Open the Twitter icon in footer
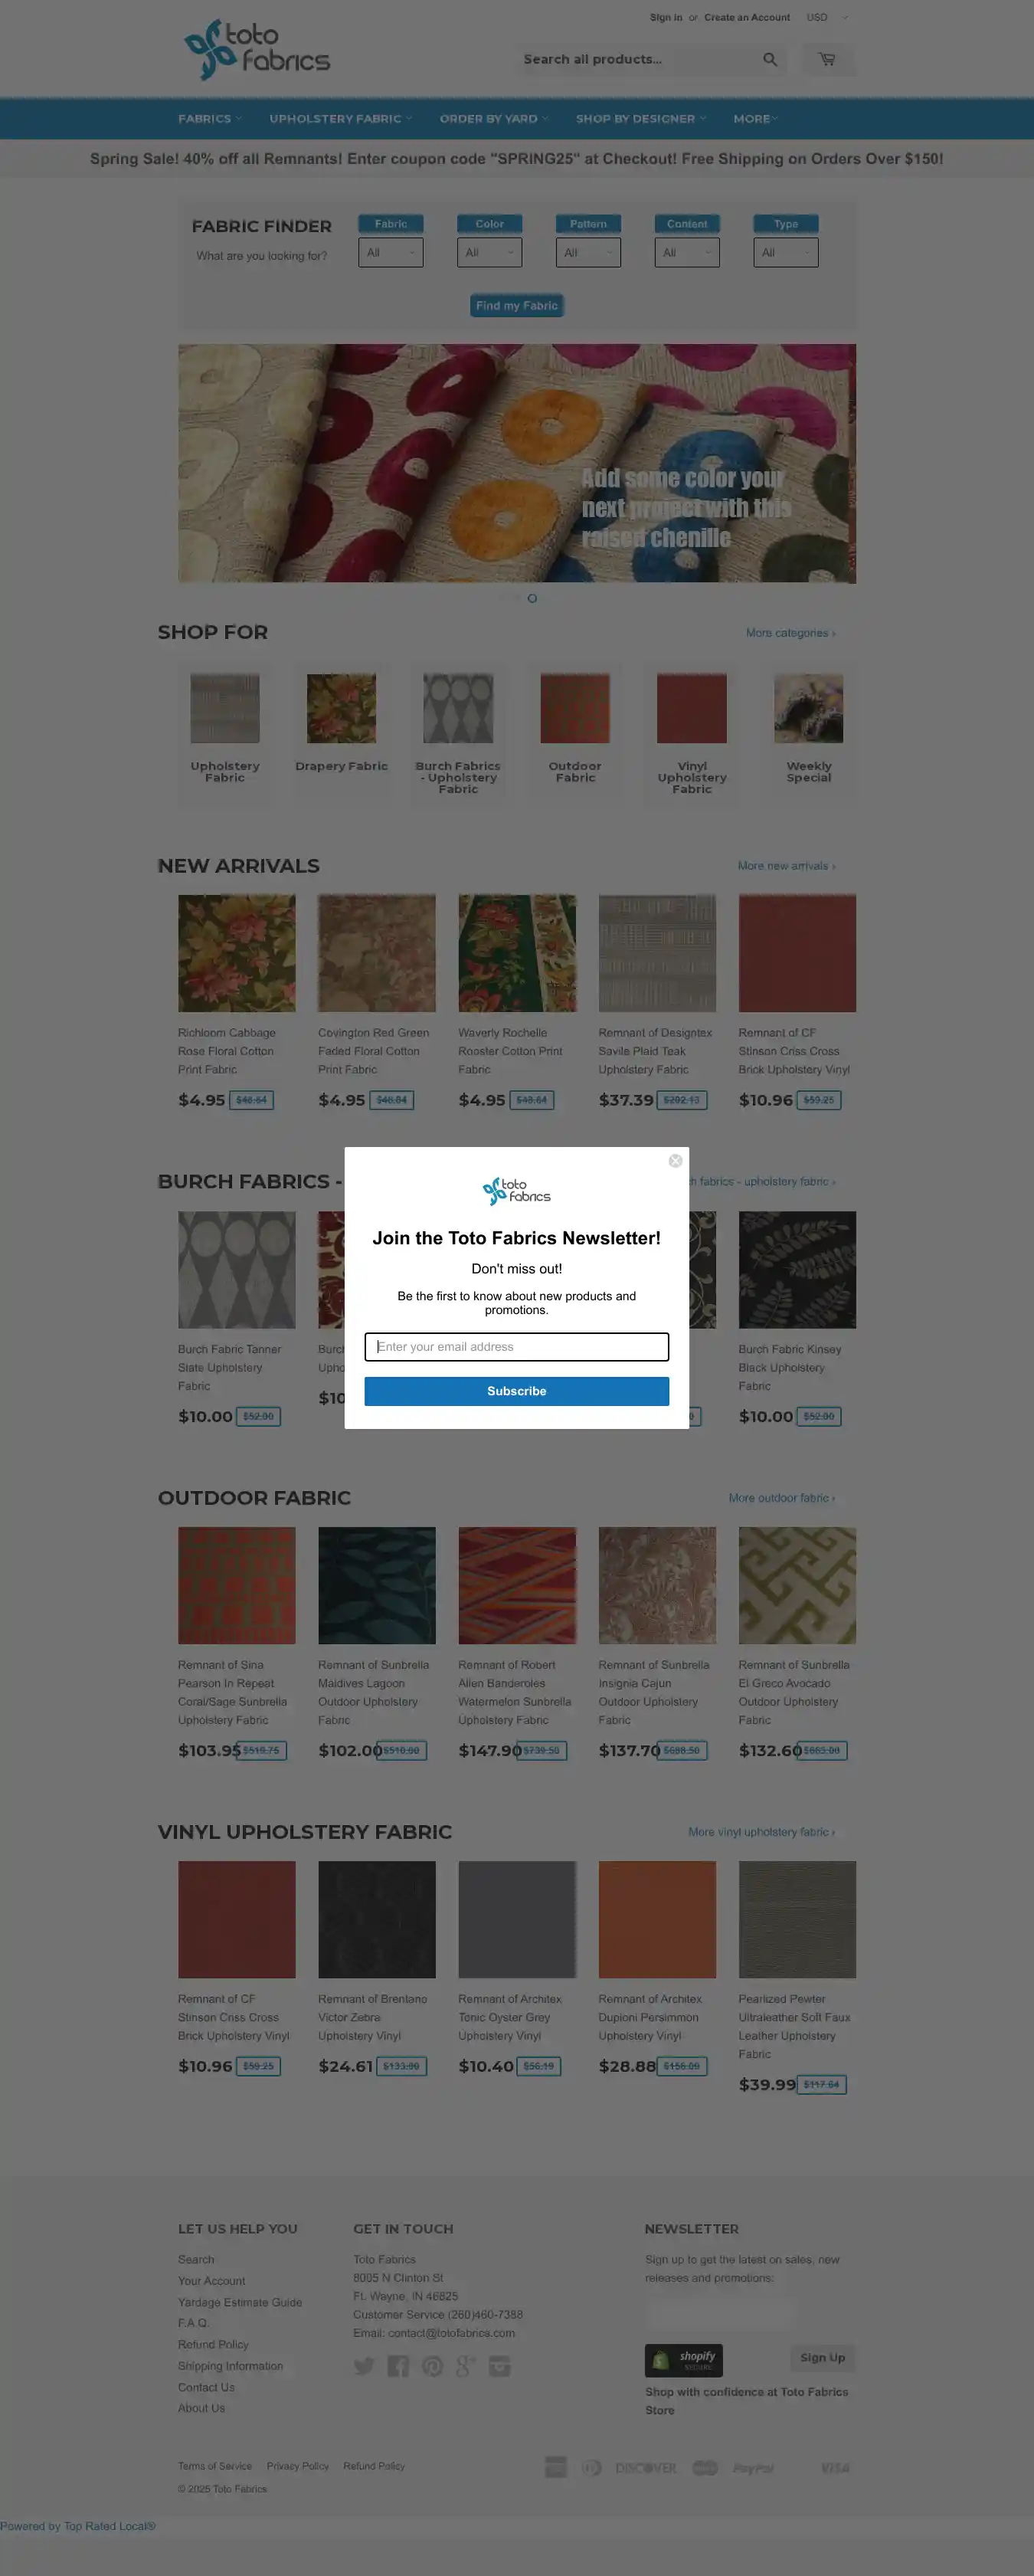Screen dimensions: 1034x2576 (x=364, y=2365)
